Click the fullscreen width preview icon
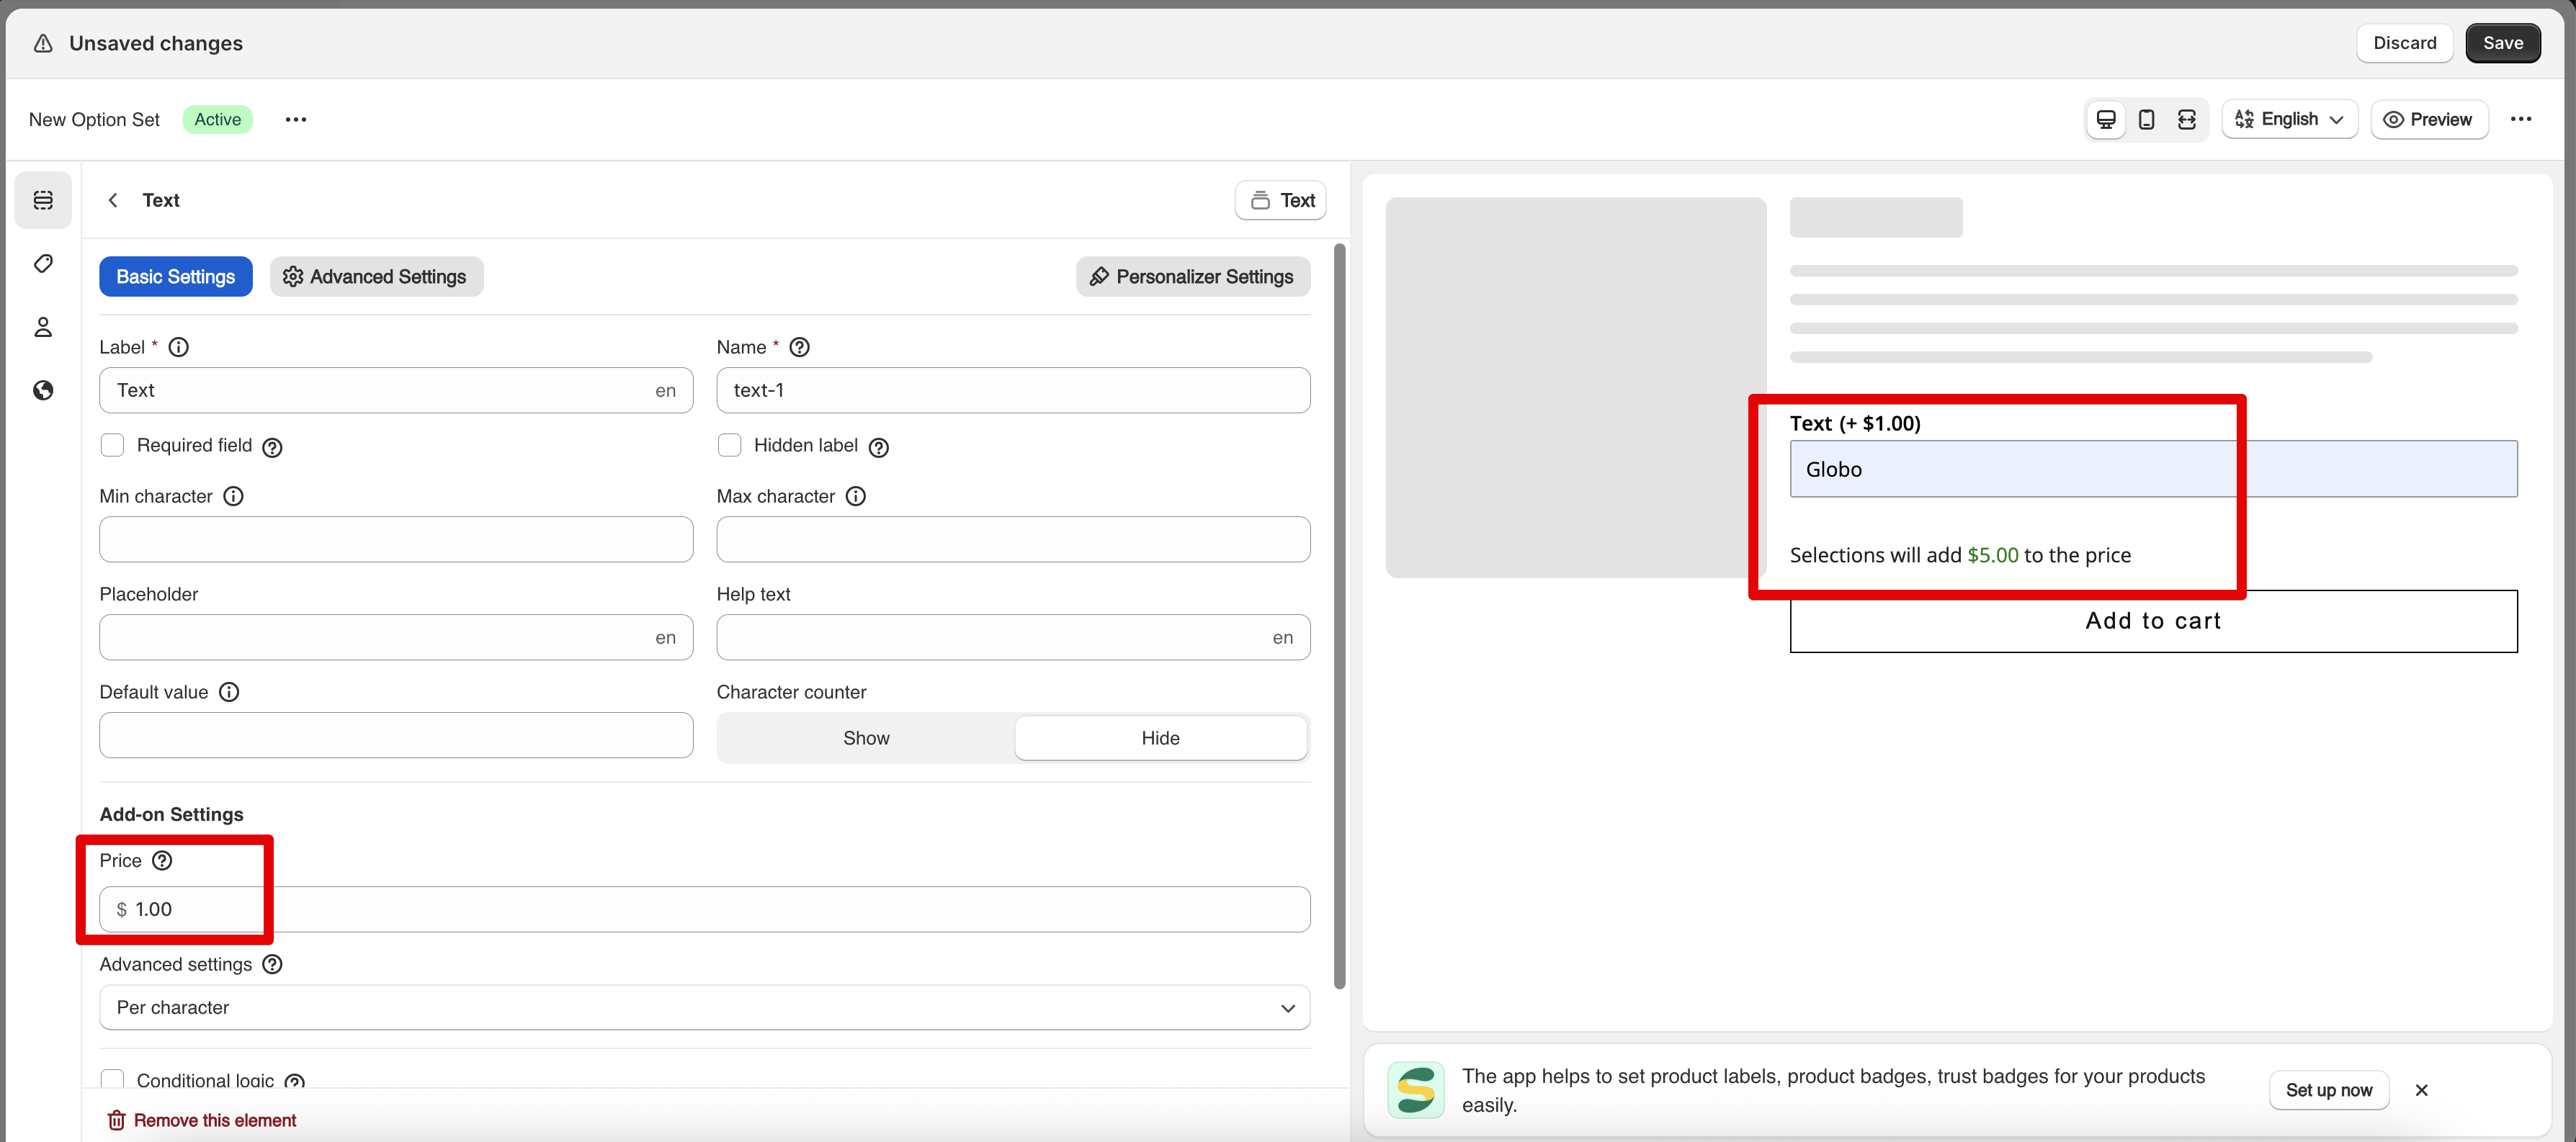The width and height of the screenshot is (2576, 1142). tap(2187, 119)
